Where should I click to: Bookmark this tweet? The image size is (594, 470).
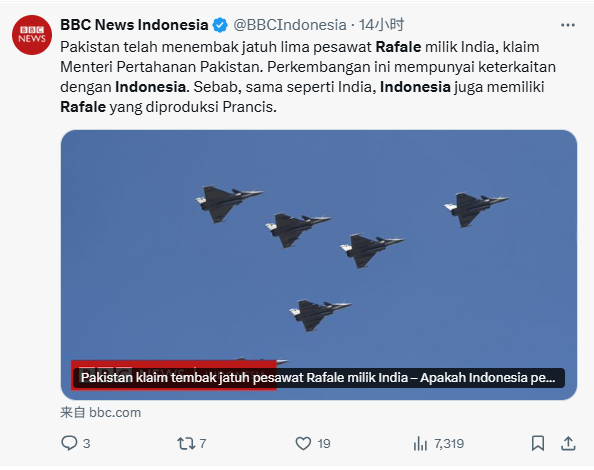538,443
